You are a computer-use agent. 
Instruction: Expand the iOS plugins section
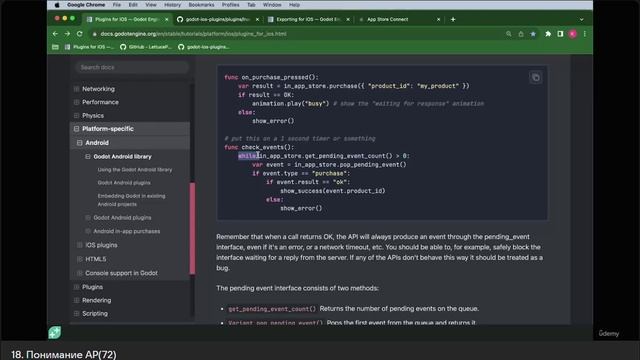click(x=80, y=245)
